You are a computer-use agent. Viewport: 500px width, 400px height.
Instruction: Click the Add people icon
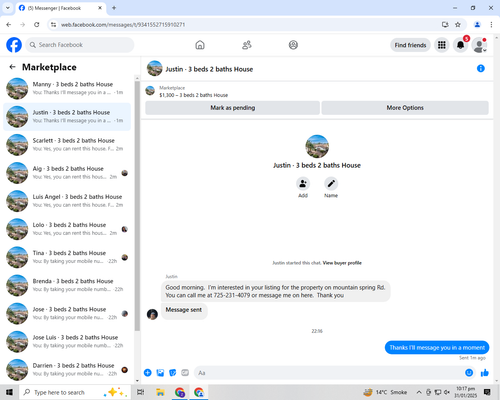[x=303, y=184]
